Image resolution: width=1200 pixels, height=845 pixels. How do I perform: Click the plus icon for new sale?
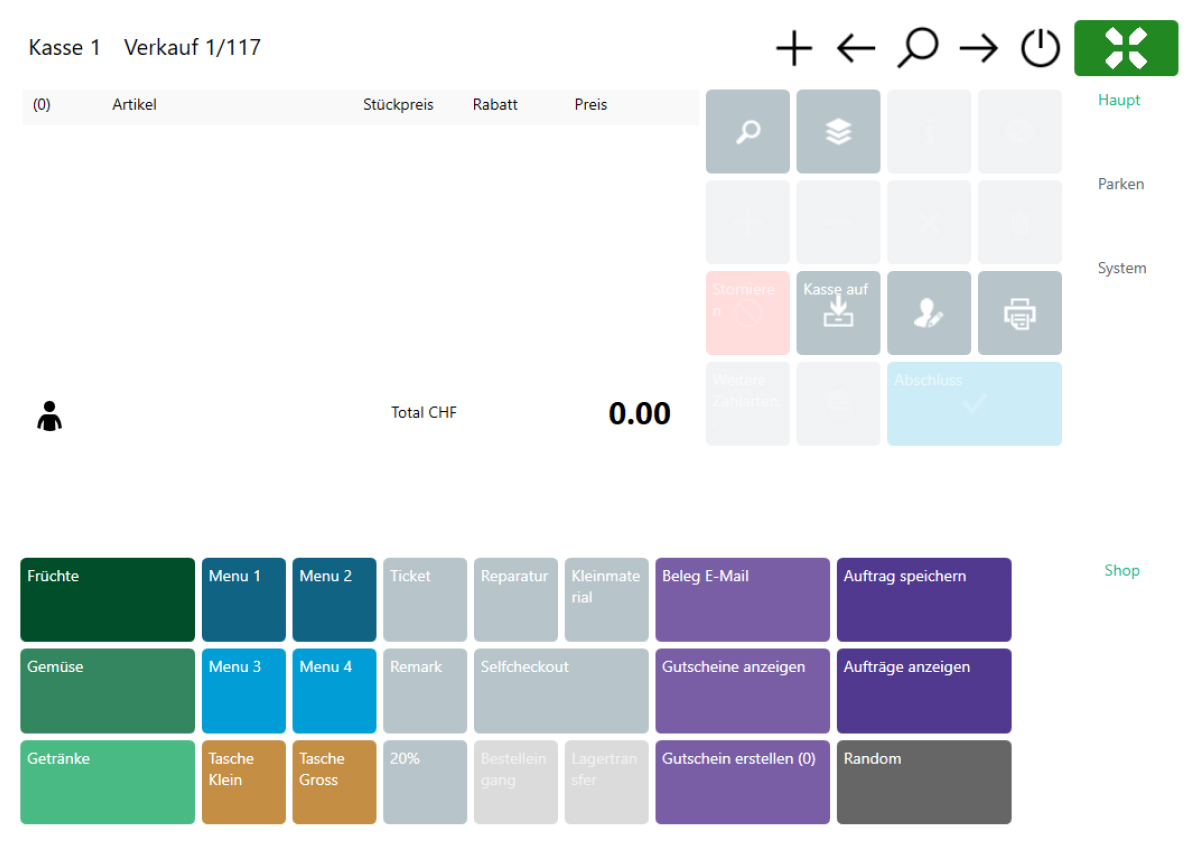pos(794,48)
